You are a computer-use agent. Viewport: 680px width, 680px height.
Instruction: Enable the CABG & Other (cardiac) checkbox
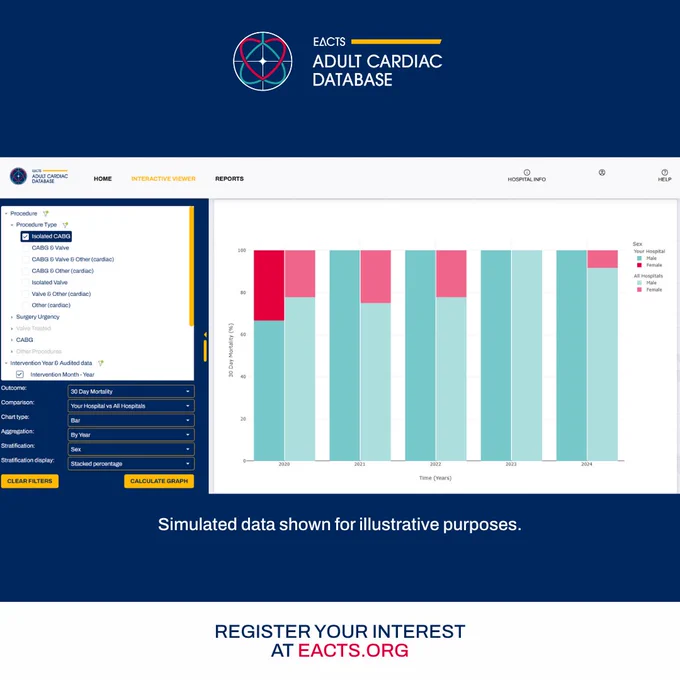pyautogui.click(x=26, y=271)
